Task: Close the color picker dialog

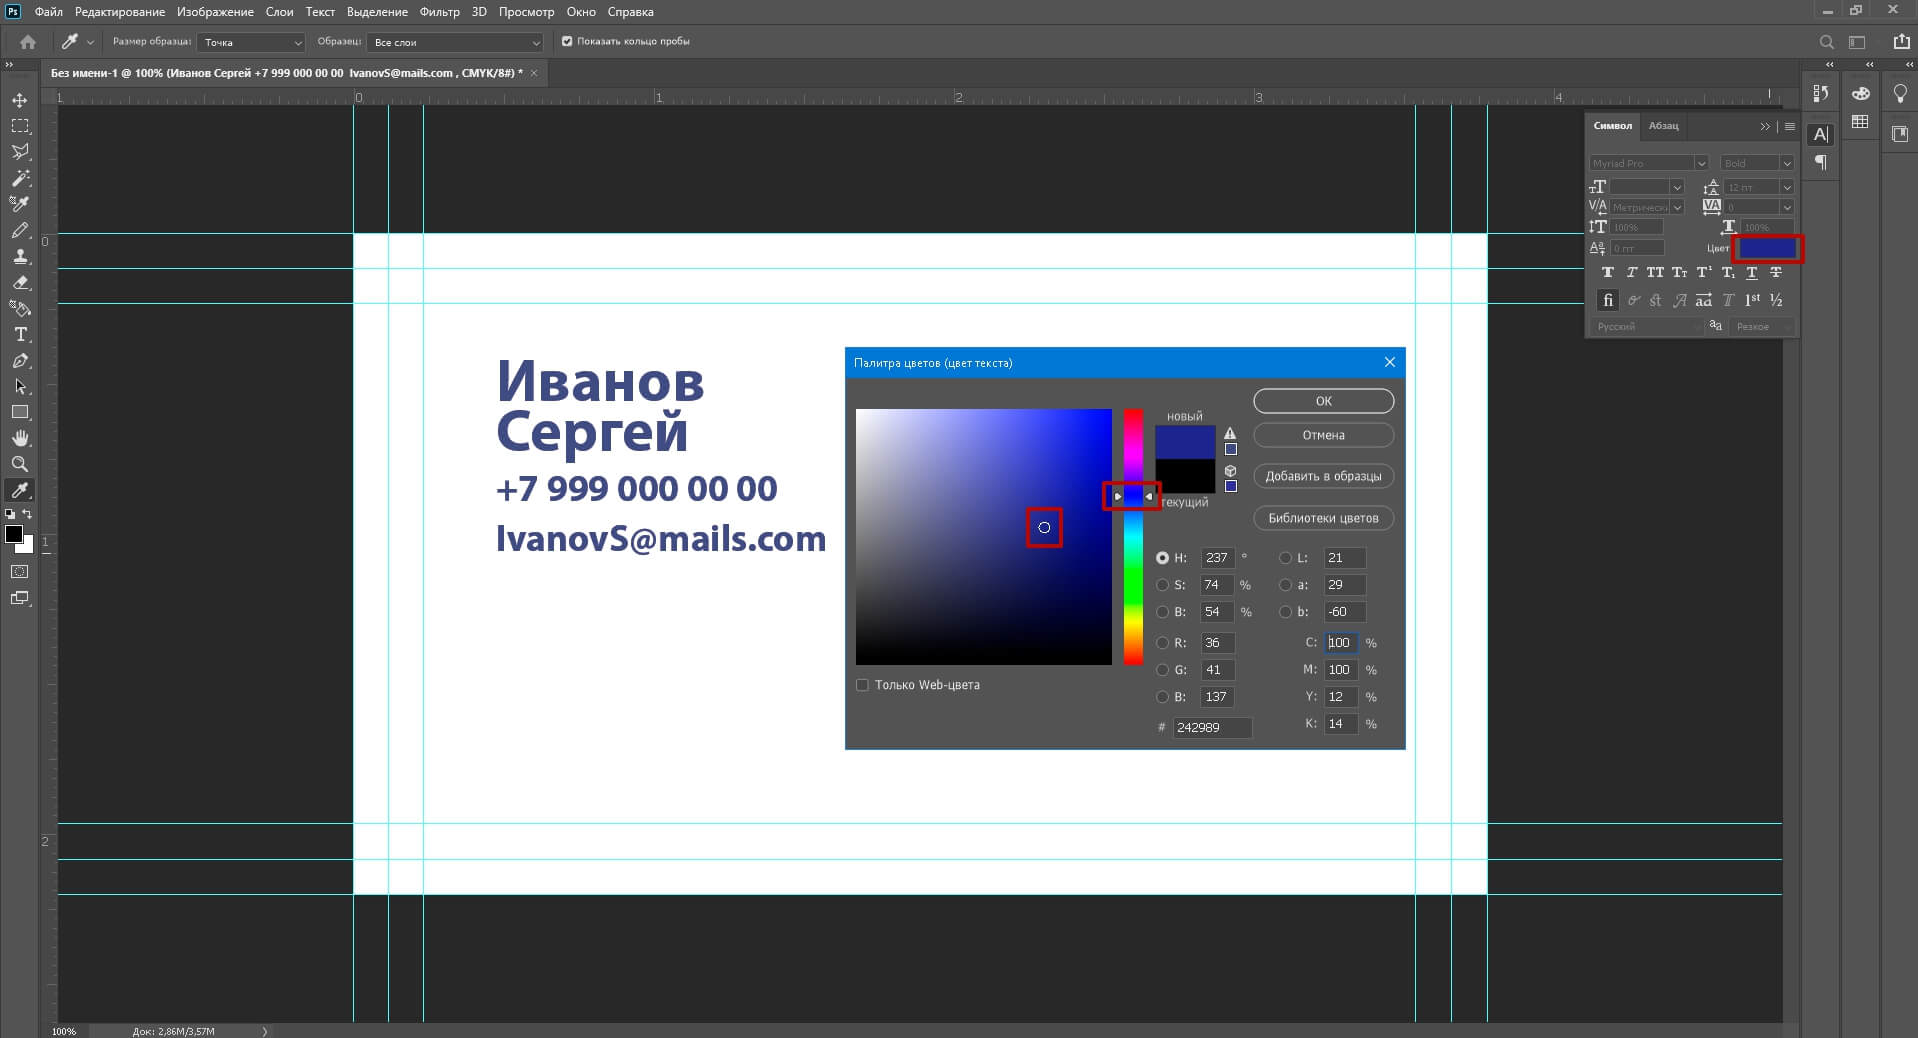Action: 1389,362
